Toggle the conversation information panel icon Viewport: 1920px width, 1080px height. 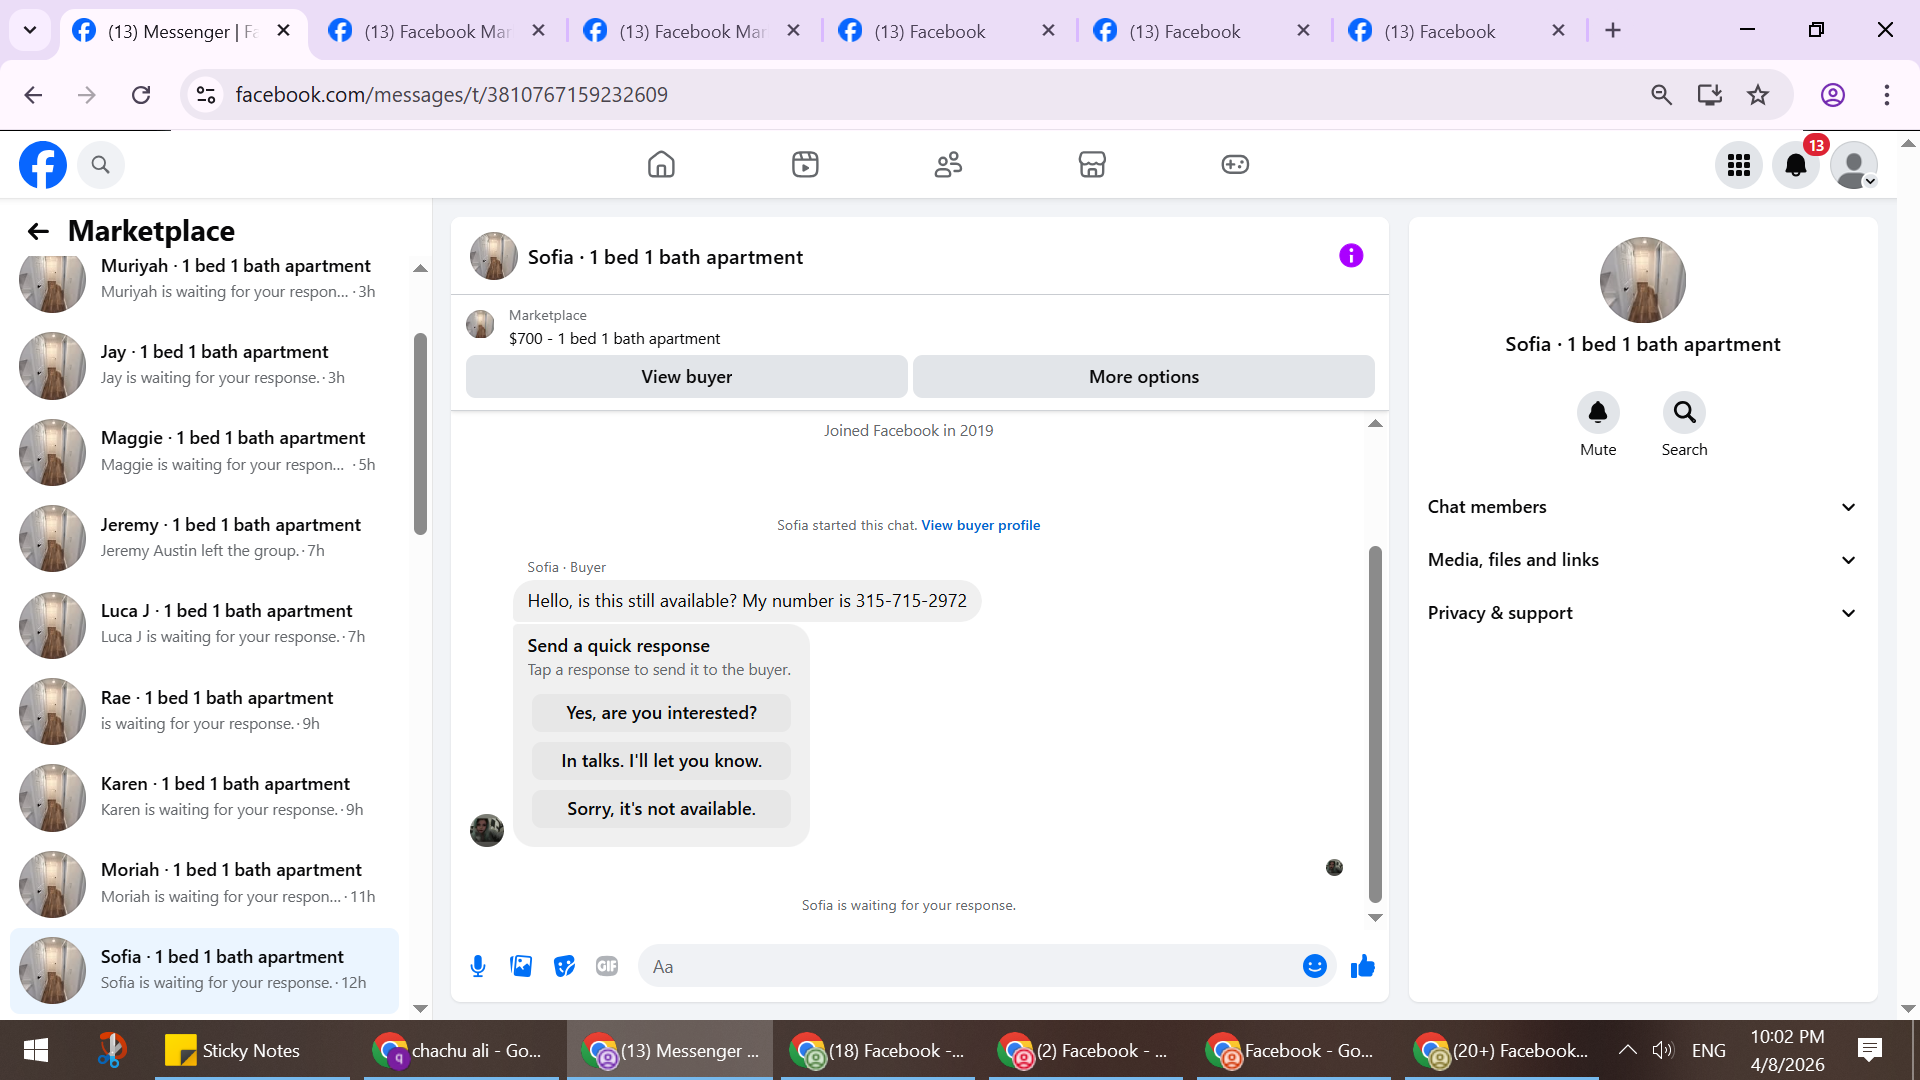point(1350,256)
